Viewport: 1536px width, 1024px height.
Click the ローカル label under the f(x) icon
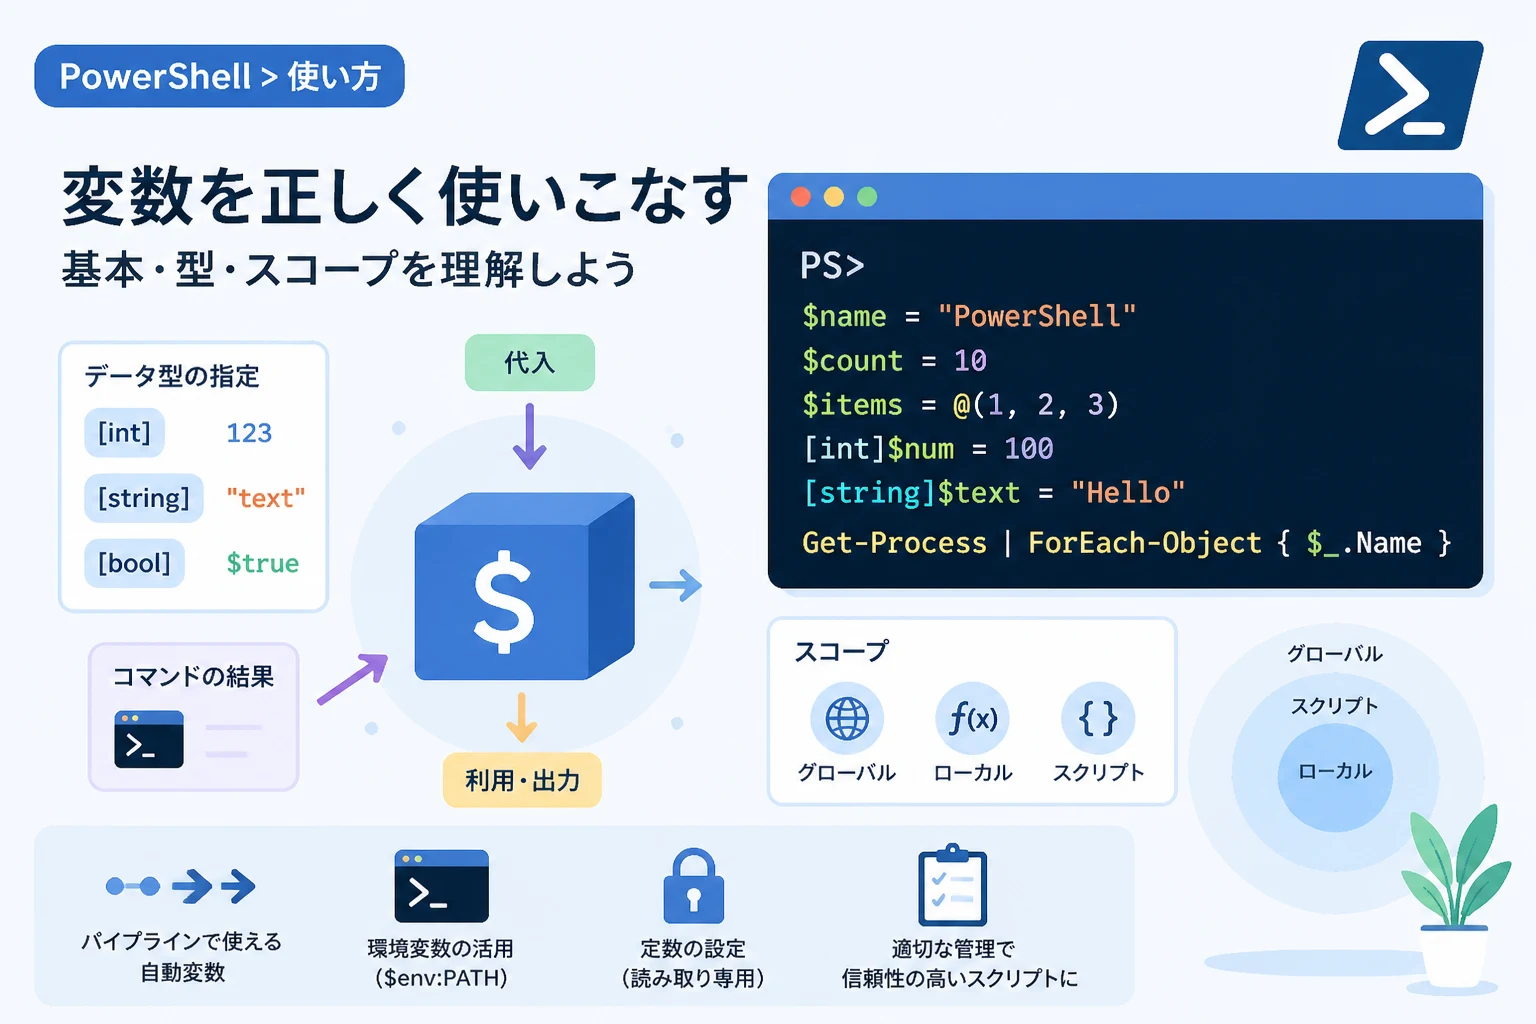pyautogui.click(x=973, y=773)
